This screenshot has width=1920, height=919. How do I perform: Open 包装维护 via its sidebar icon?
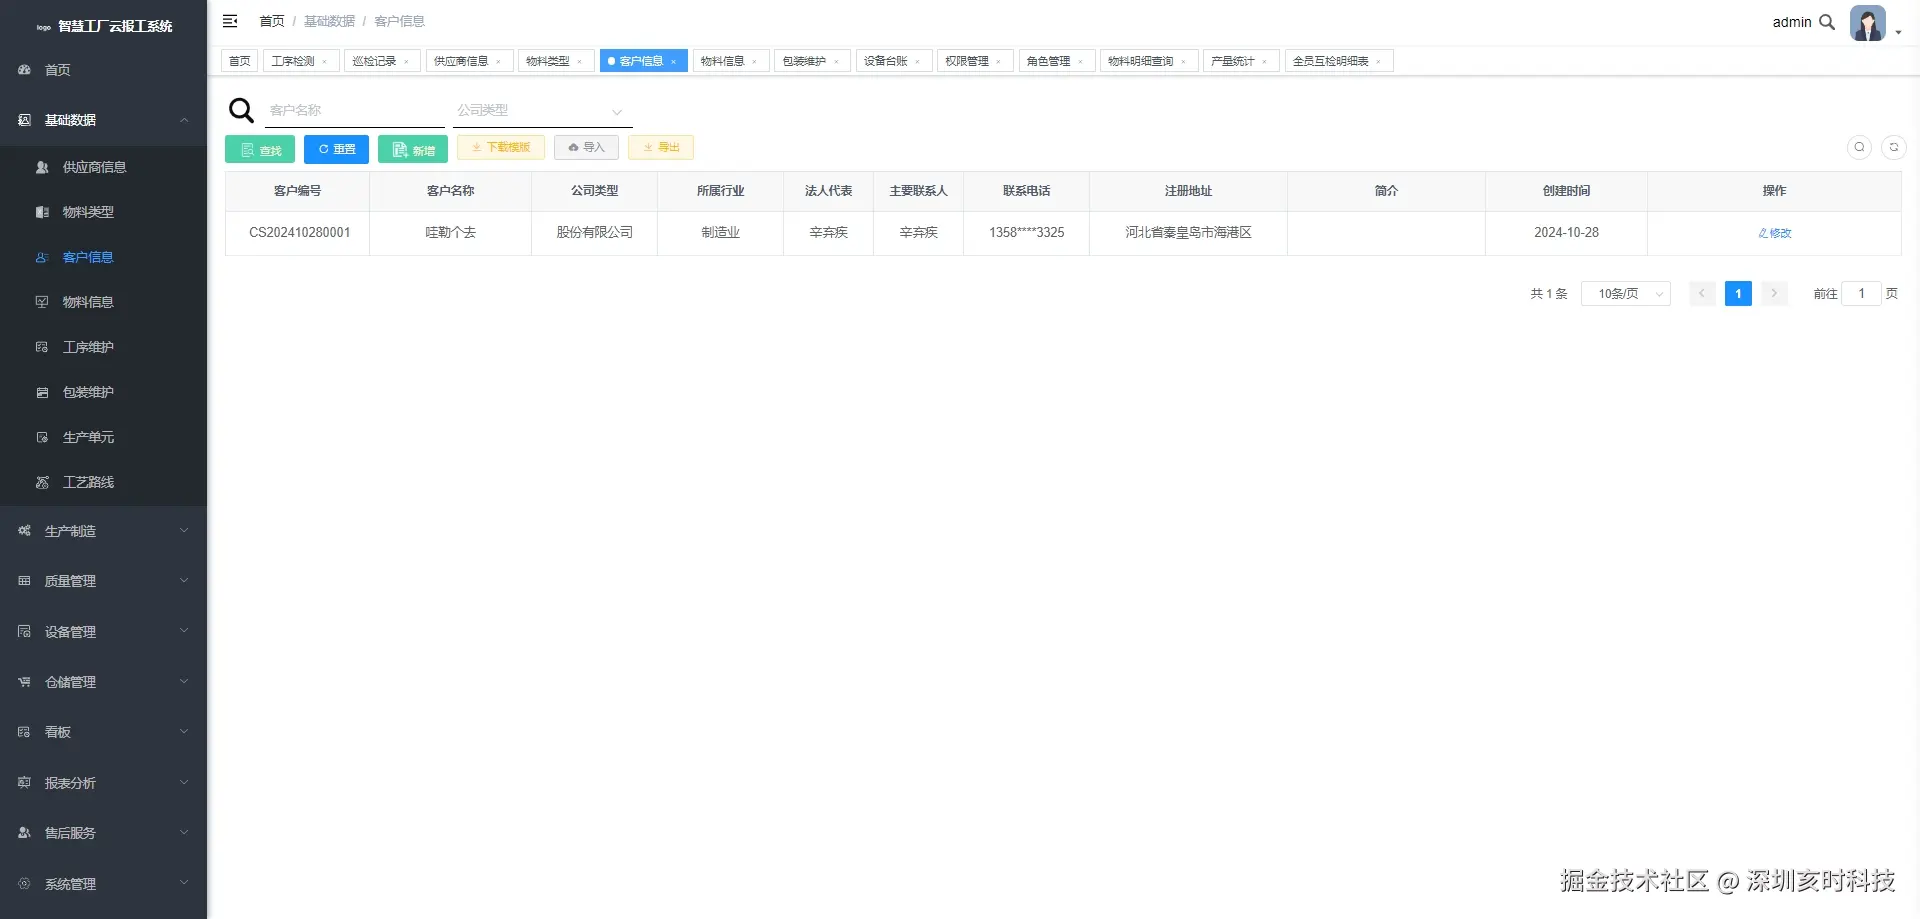42,392
